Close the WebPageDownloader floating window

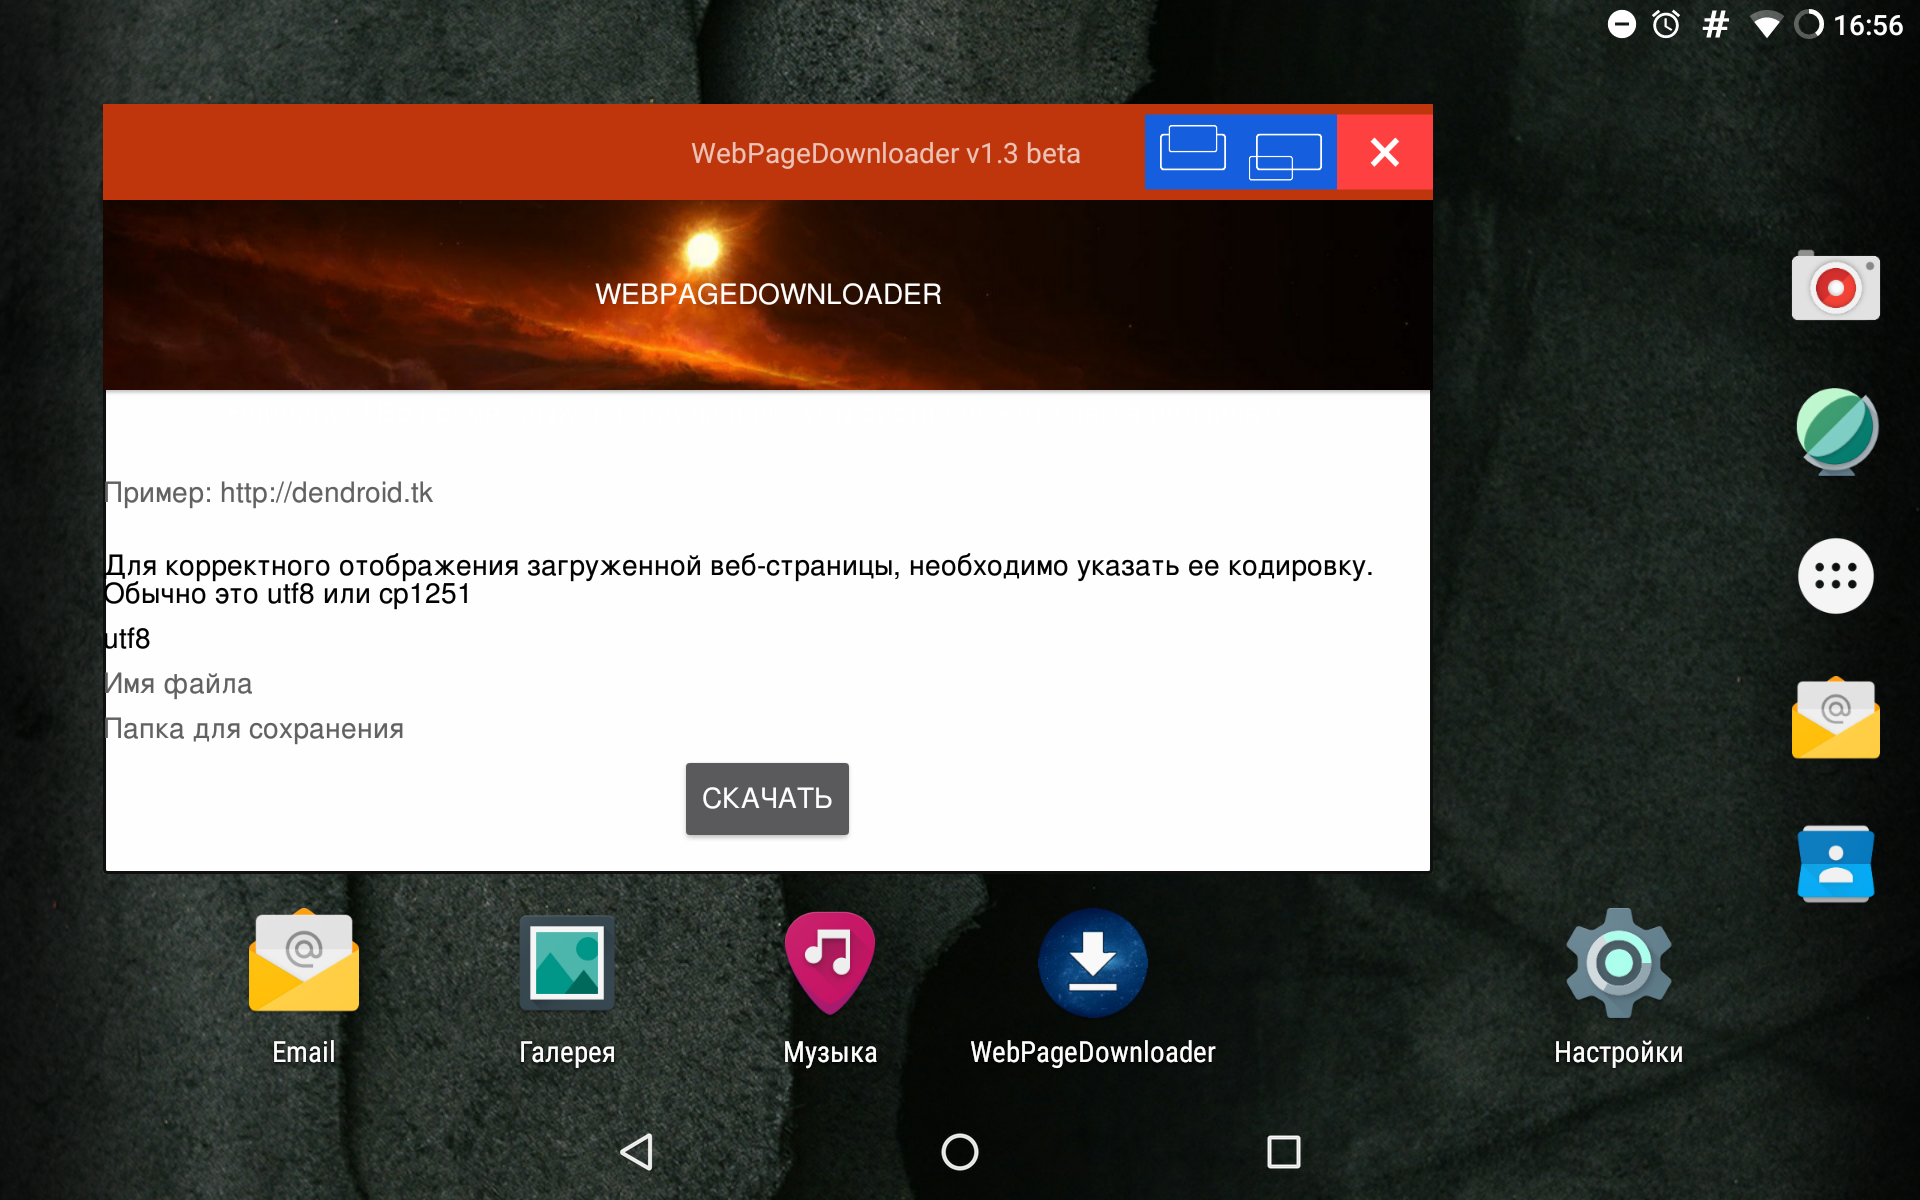(1385, 152)
